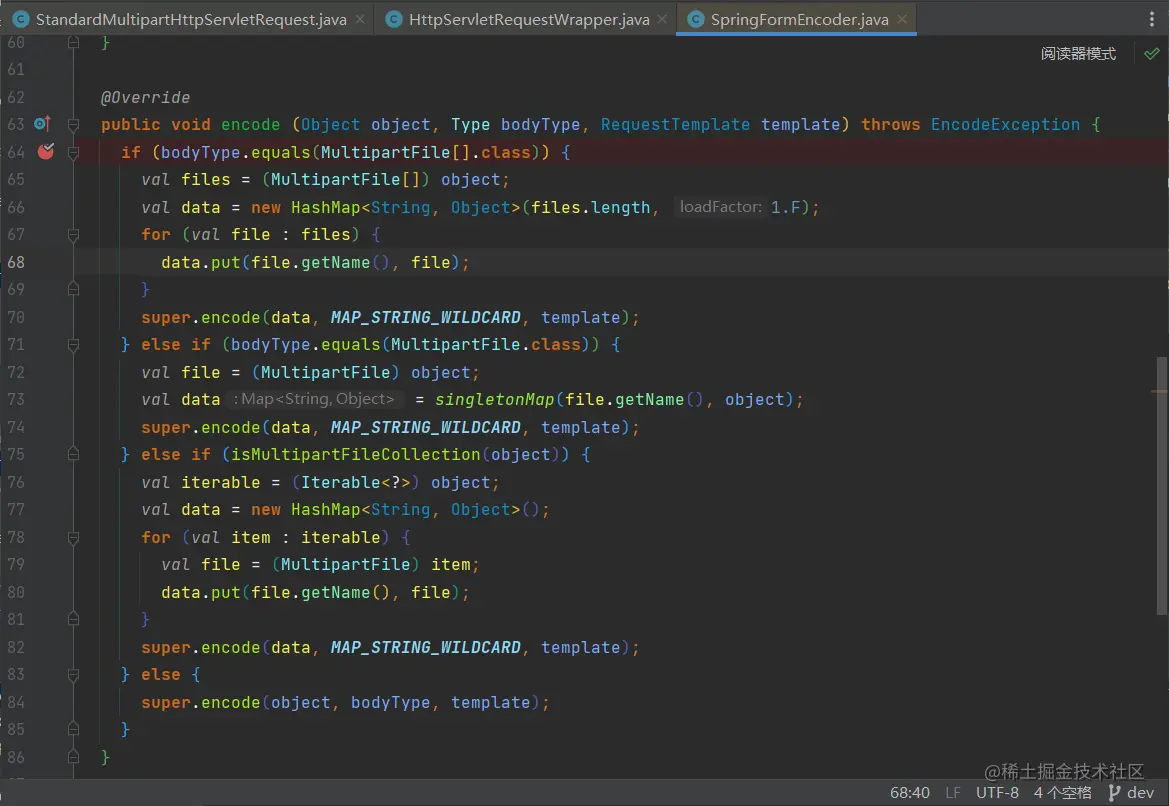This screenshot has width=1169, height=806.
Task: Collapse the else block at line 83
Action: (x=73, y=674)
